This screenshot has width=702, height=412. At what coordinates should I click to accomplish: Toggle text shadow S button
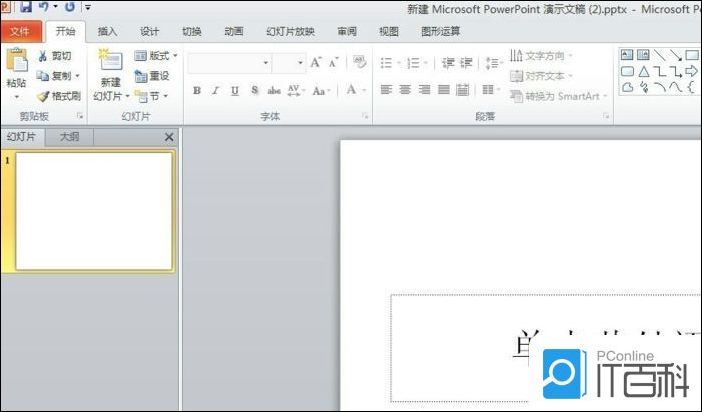point(254,90)
